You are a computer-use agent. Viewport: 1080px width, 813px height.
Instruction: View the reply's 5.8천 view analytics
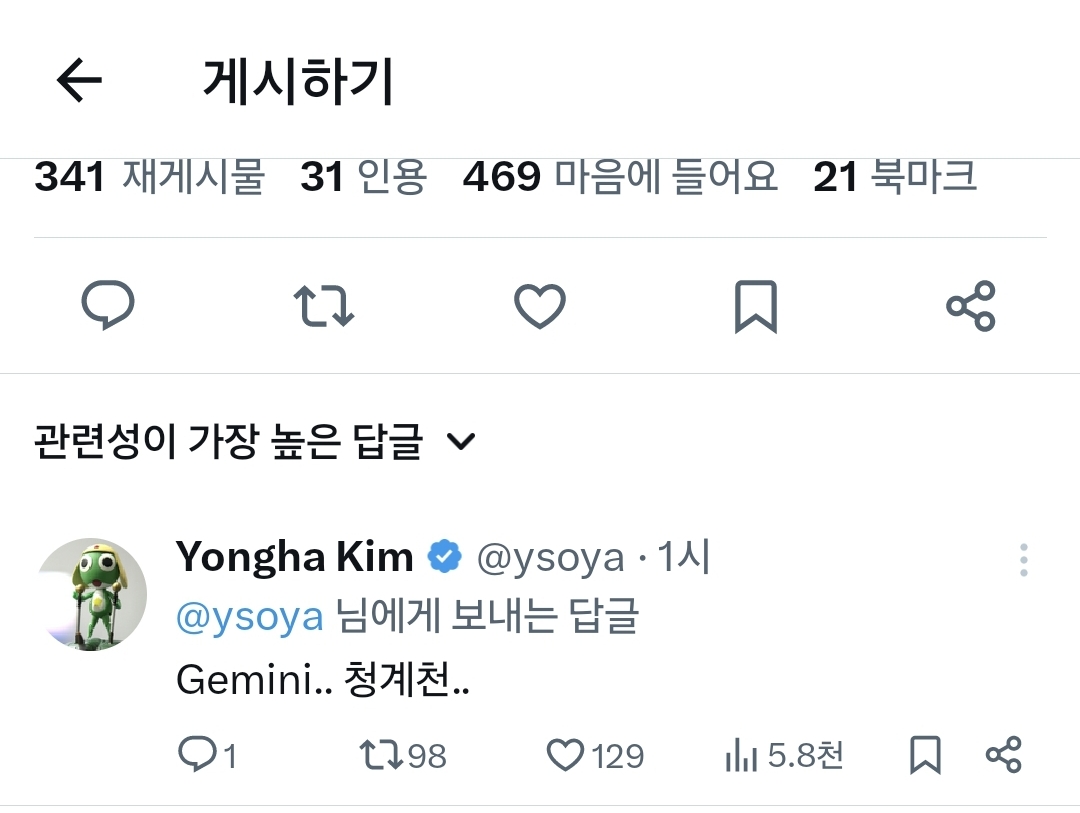(x=783, y=756)
